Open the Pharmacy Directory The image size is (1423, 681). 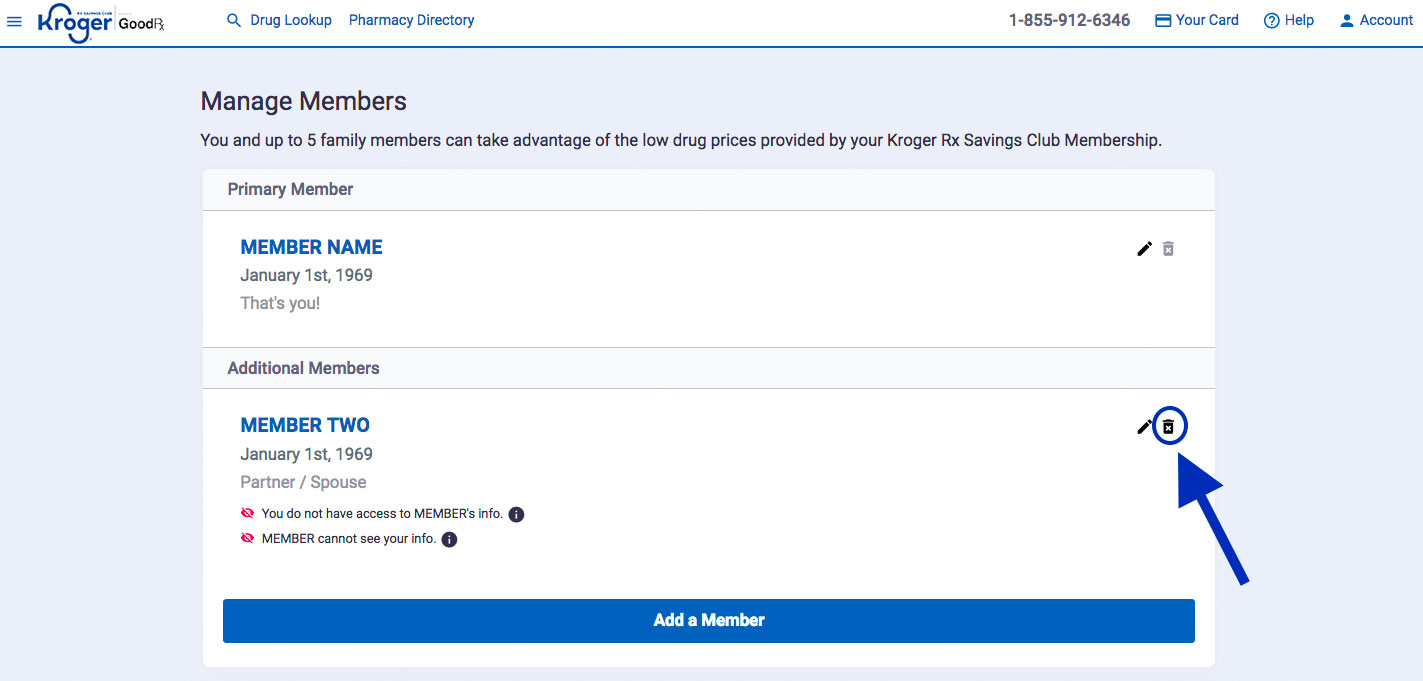411,20
